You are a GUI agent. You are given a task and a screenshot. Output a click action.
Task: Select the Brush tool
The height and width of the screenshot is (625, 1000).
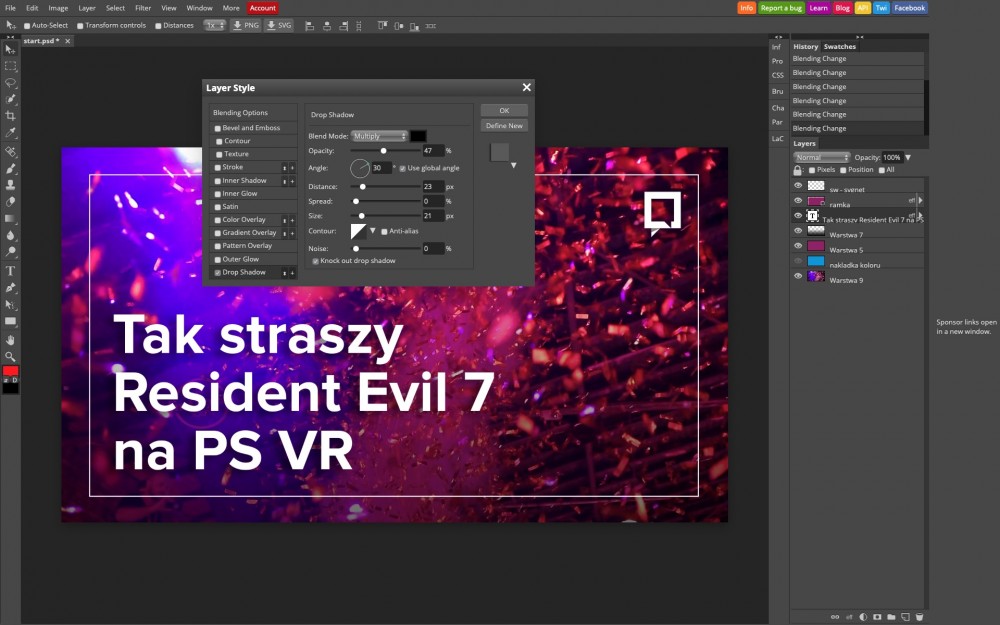coord(10,168)
